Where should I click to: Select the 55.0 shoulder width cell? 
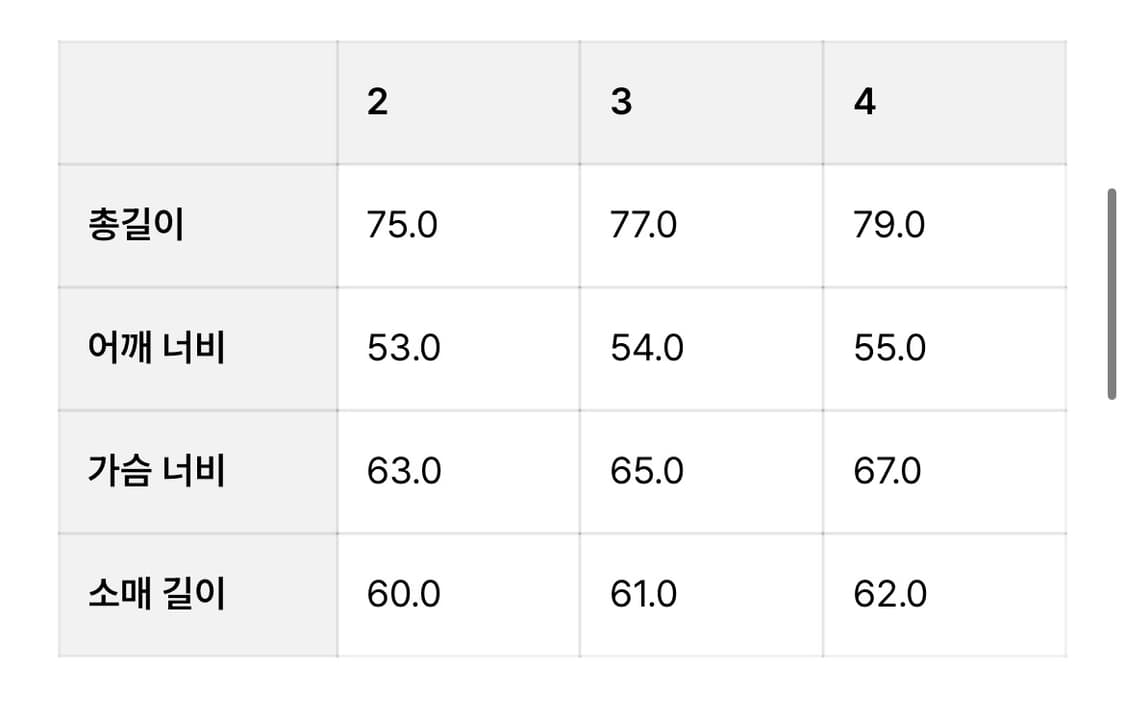click(x=944, y=349)
